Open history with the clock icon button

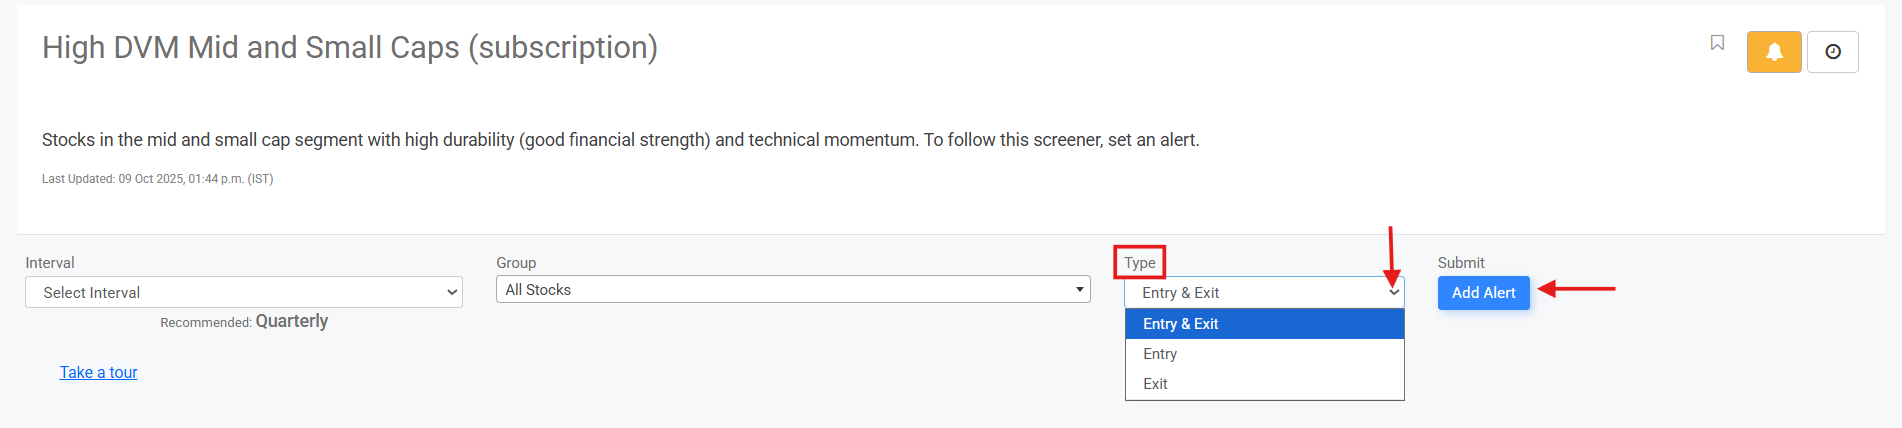pyautogui.click(x=1832, y=52)
